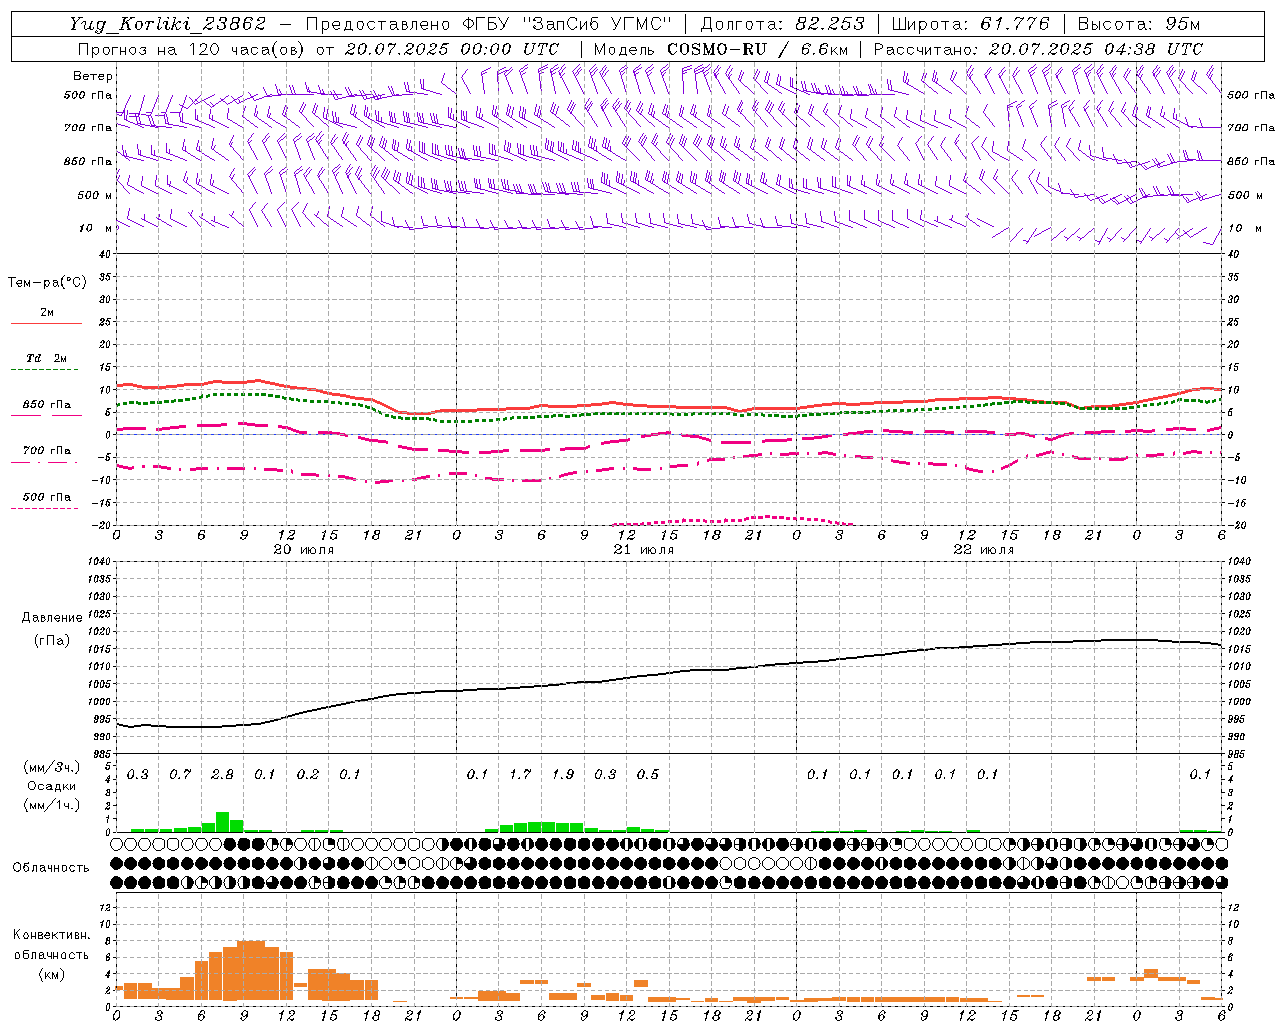Click the 500 гПа temperature legend entry
1280x1024 pixels.
tap(46, 497)
